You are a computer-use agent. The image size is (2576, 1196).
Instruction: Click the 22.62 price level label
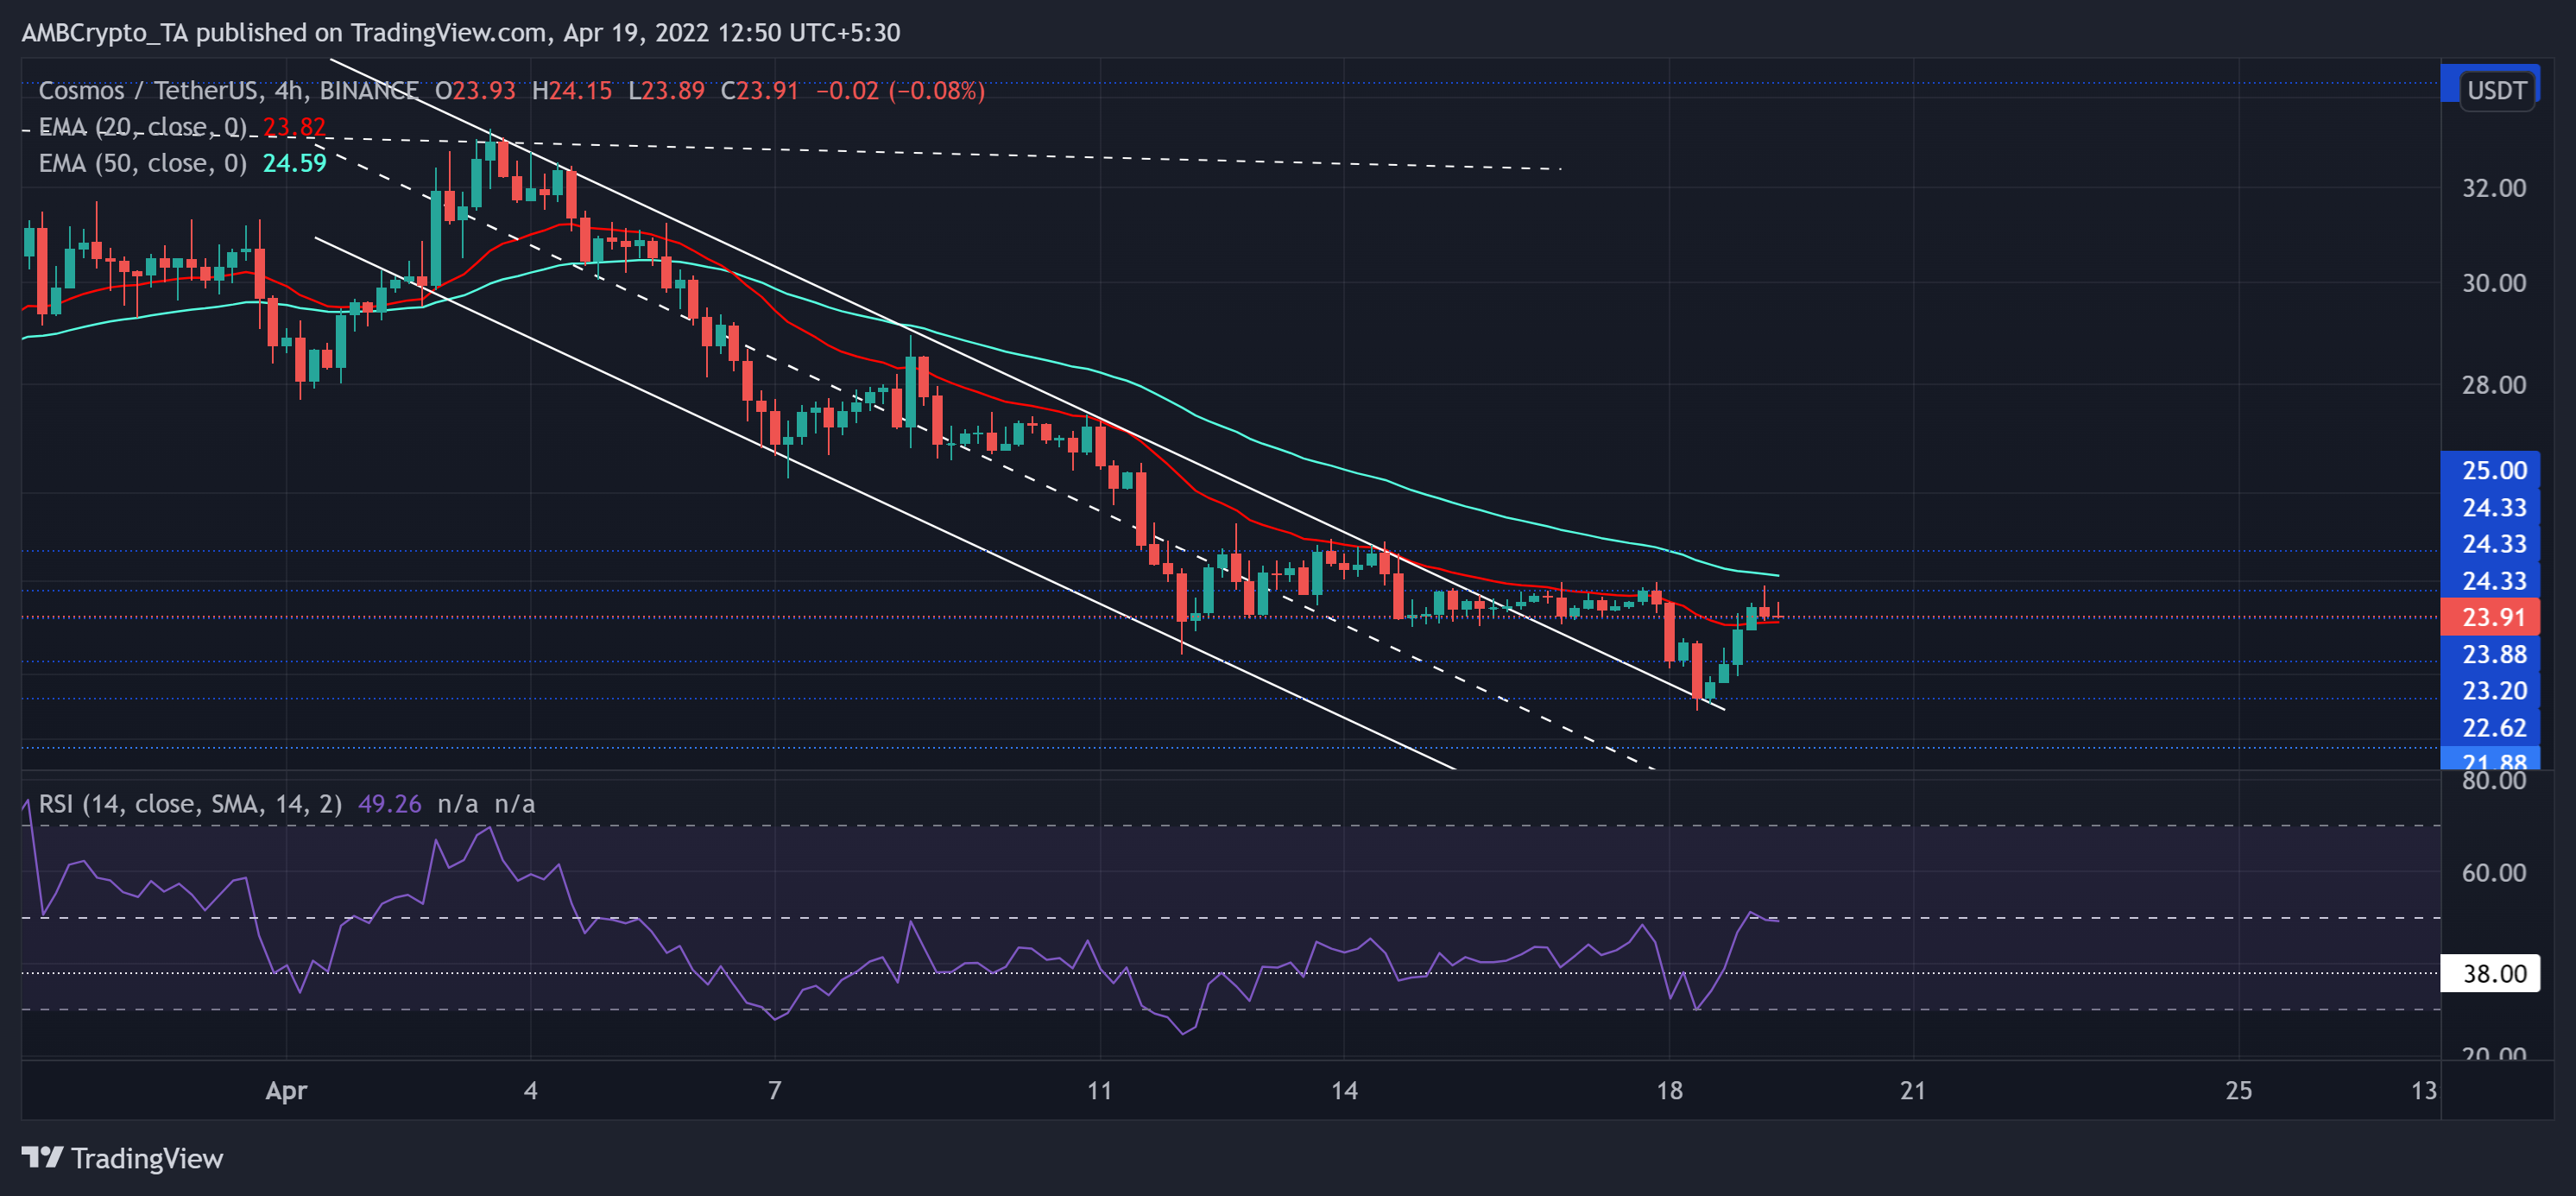point(2492,728)
